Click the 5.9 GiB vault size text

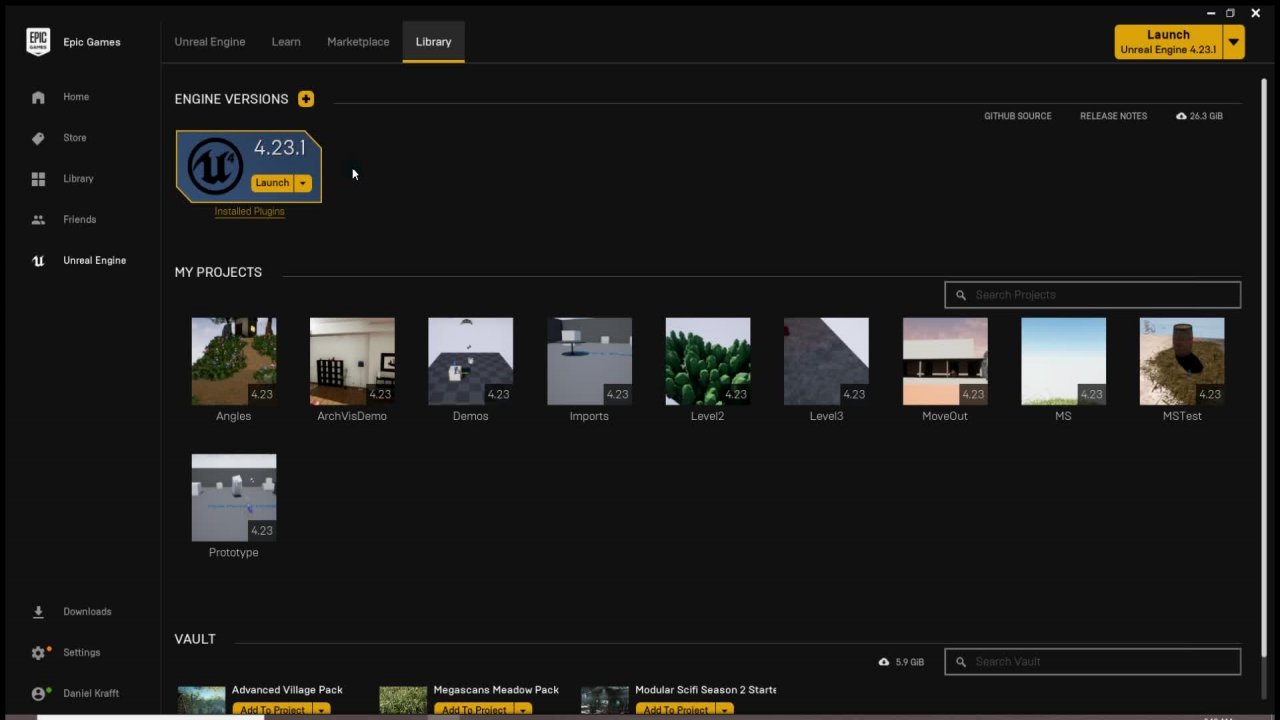909,662
